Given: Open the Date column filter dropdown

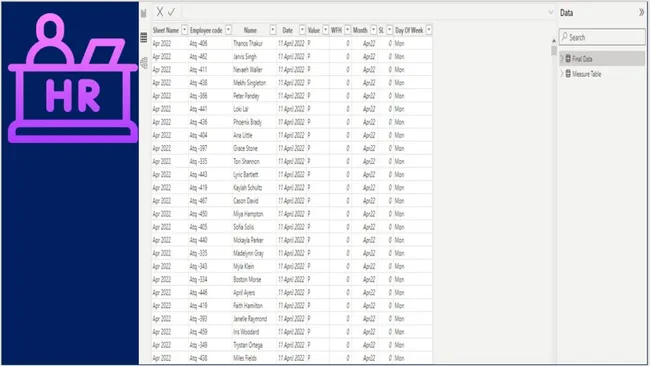Looking at the screenshot, I should point(302,30).
